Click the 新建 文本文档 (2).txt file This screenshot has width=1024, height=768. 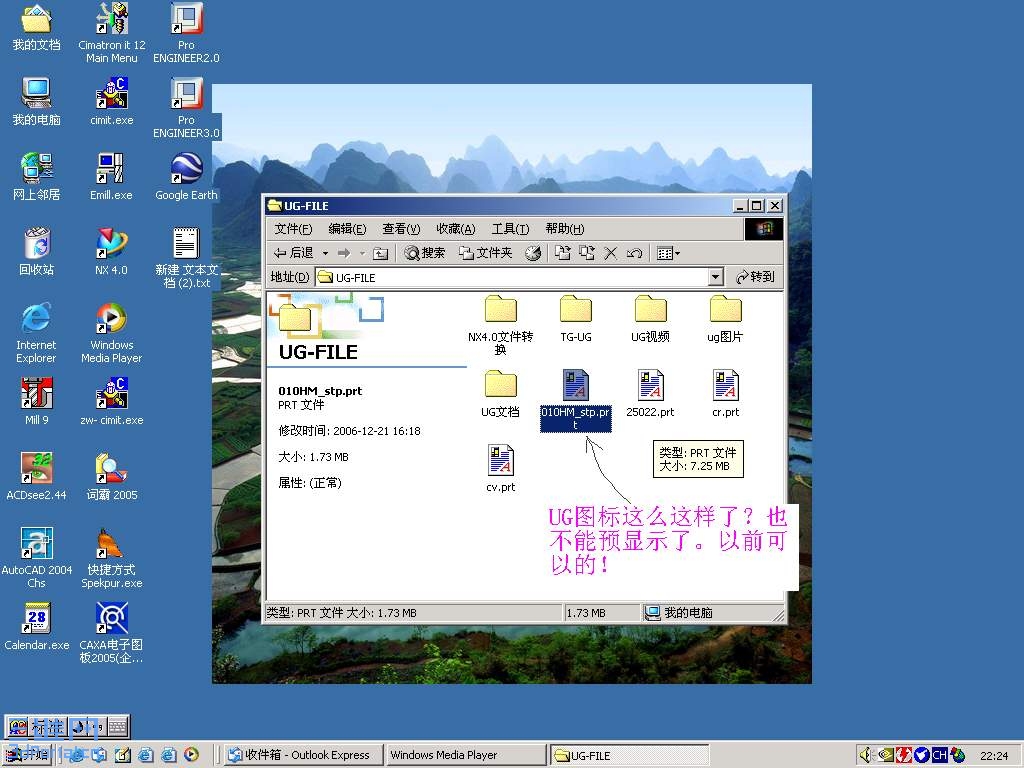(186, 258)
